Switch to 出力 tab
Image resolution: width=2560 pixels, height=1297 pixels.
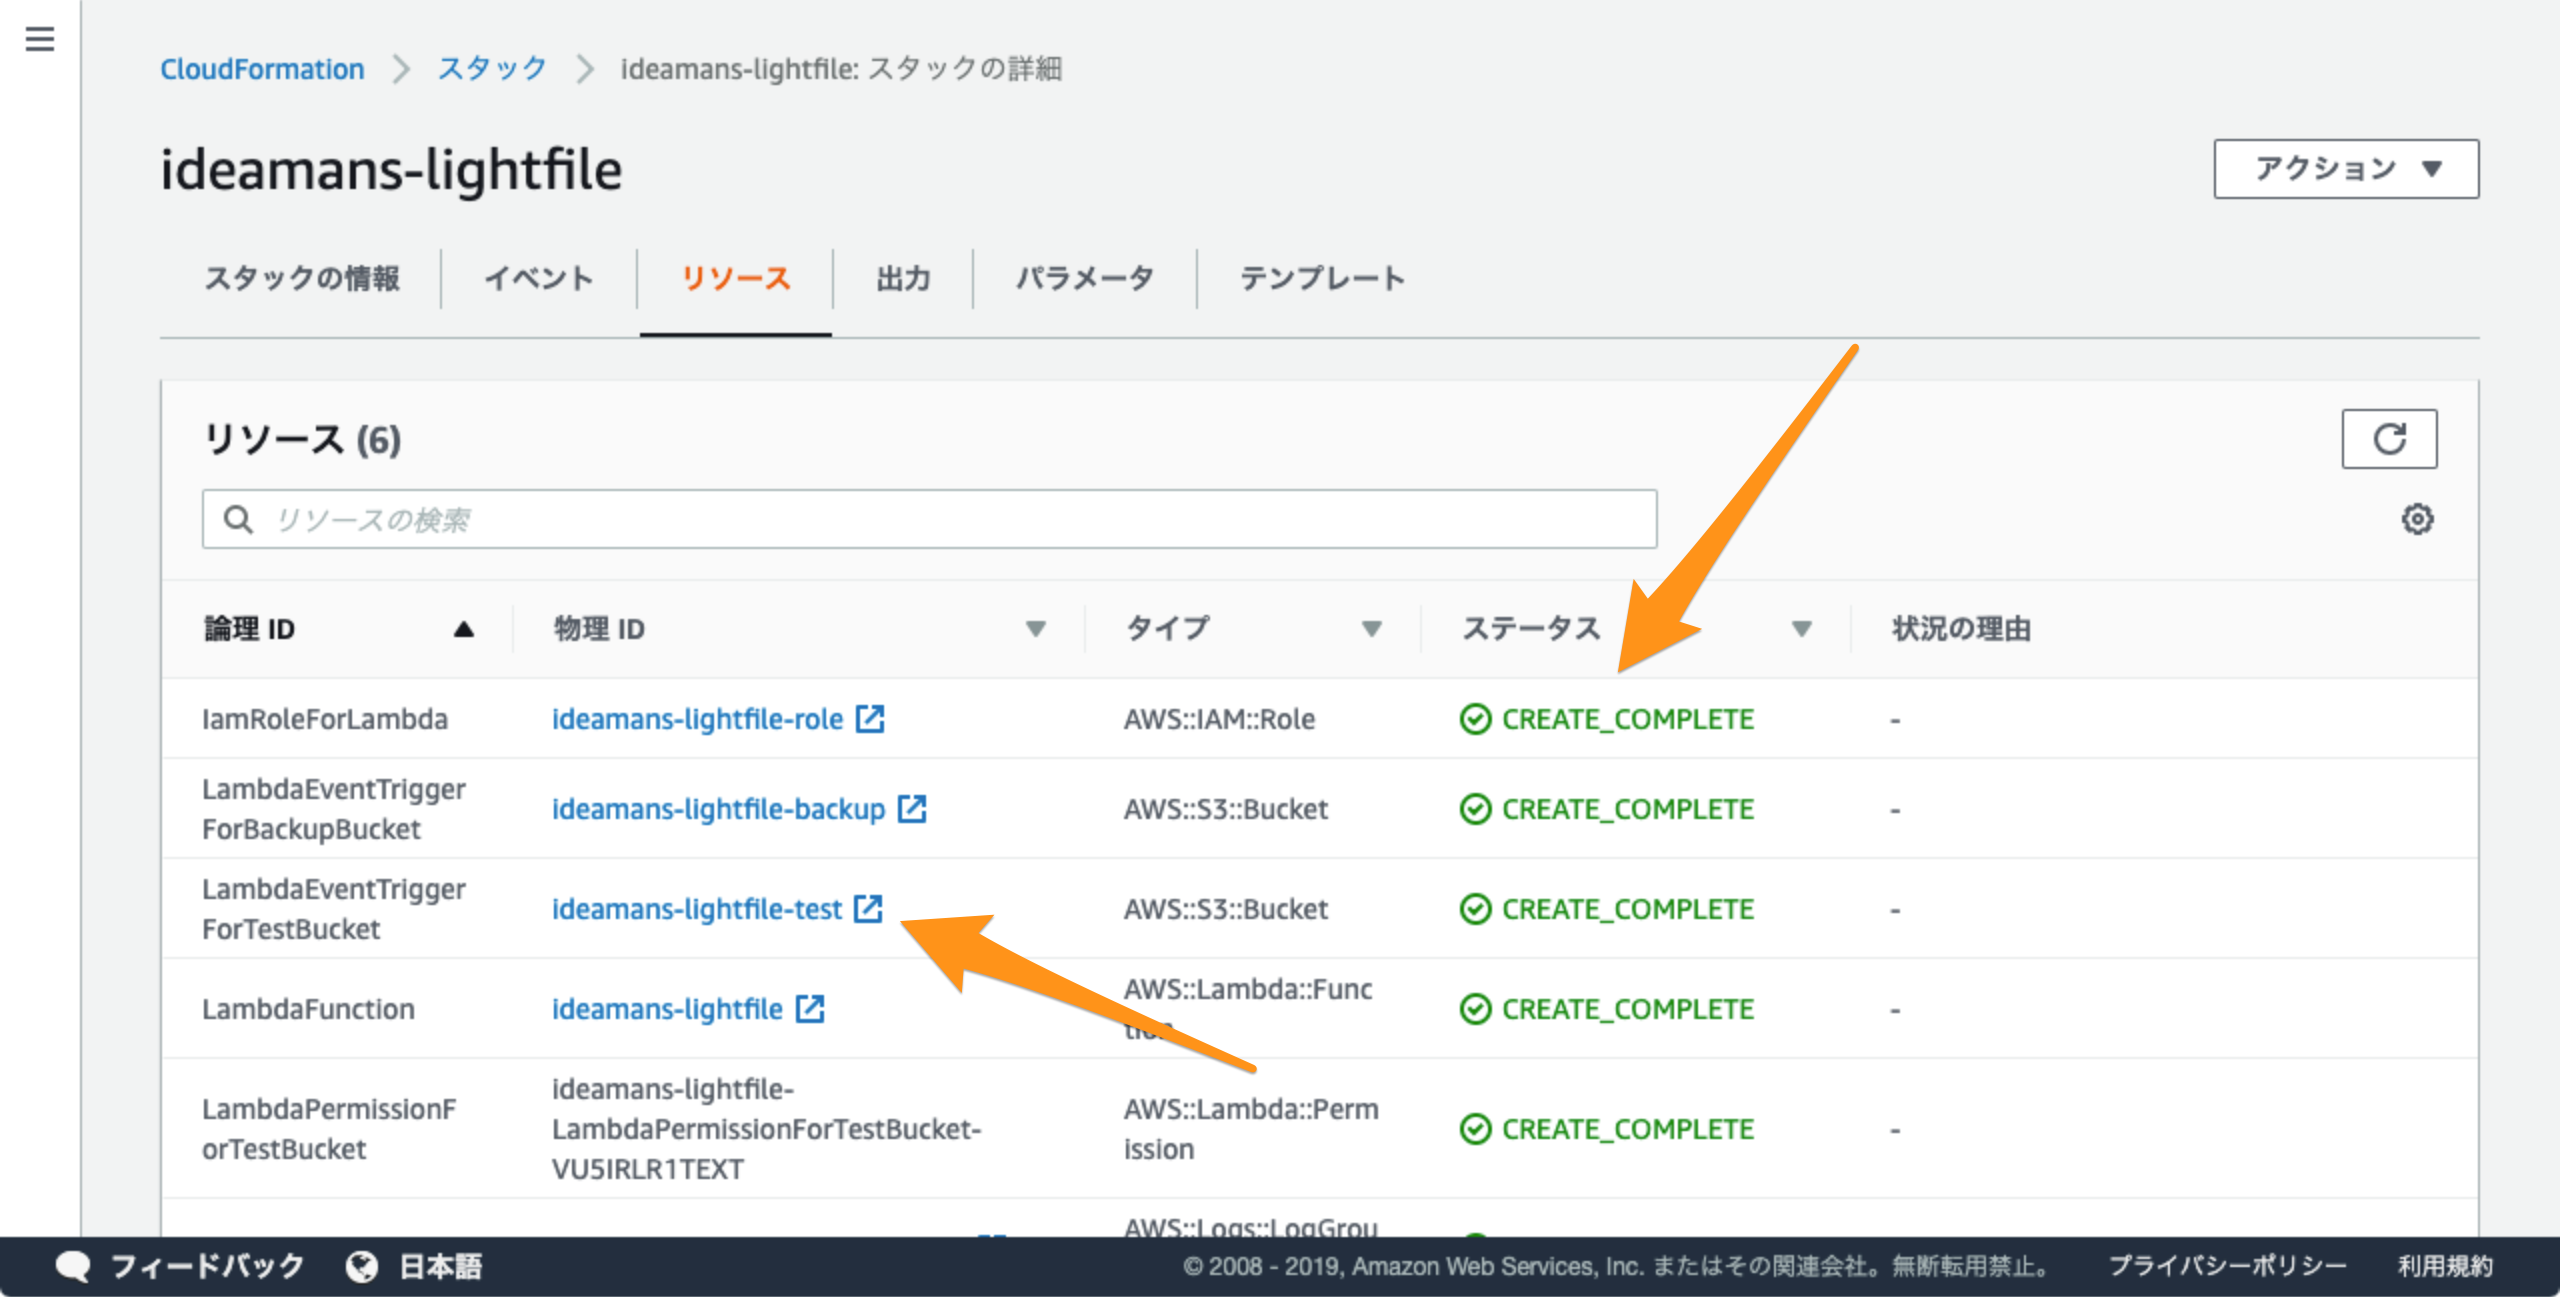pyautogui.click(x=903, y=278)
